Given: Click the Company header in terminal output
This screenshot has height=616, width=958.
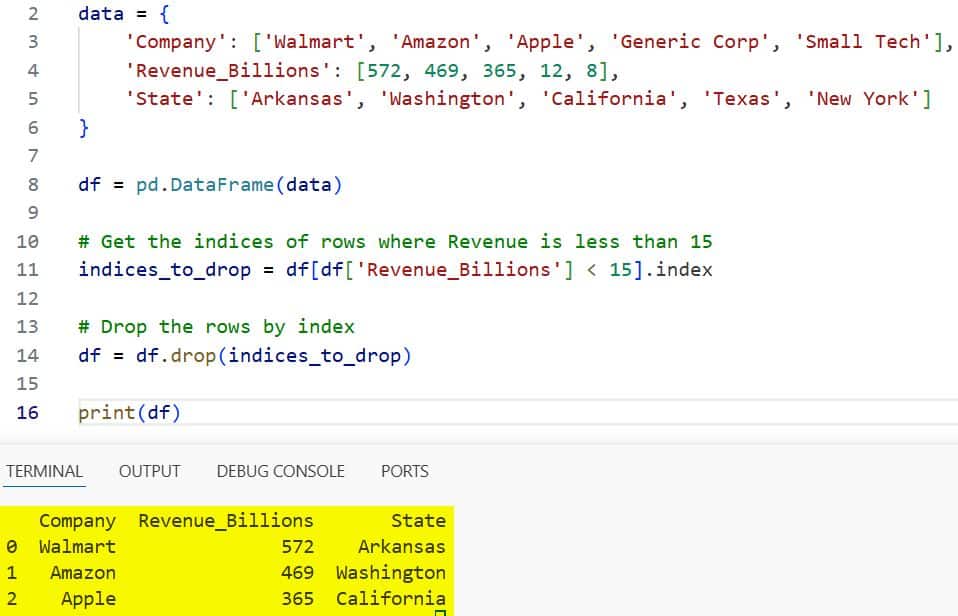Looking at the screenshot, I should [x=77, y=520].
